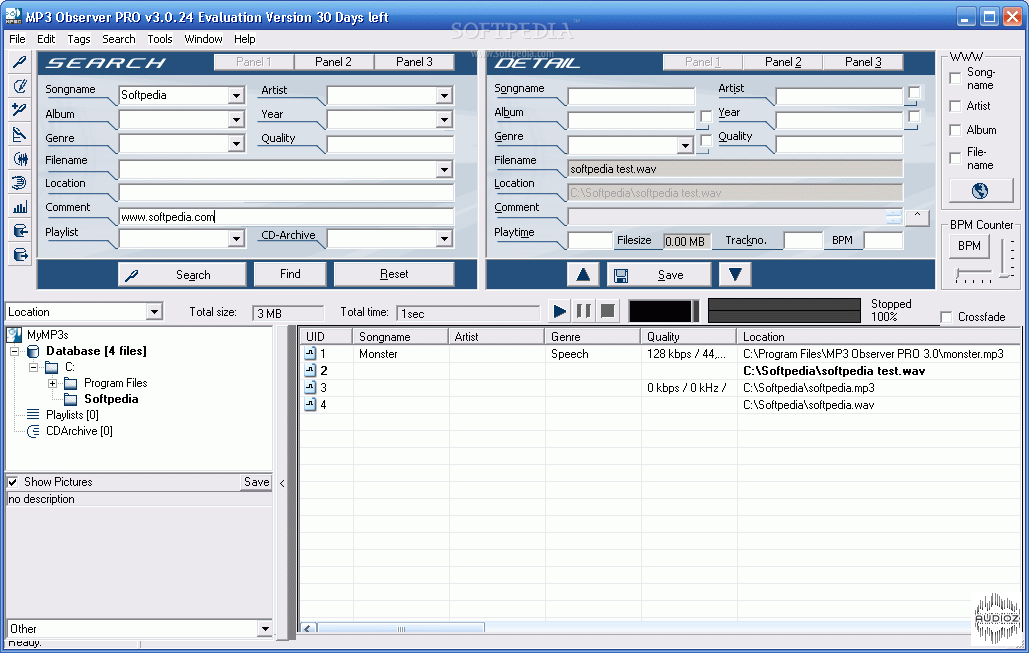This screenshot has width=1029, height=653.
Task: Move to next record with down arrow
Action: 735,274
